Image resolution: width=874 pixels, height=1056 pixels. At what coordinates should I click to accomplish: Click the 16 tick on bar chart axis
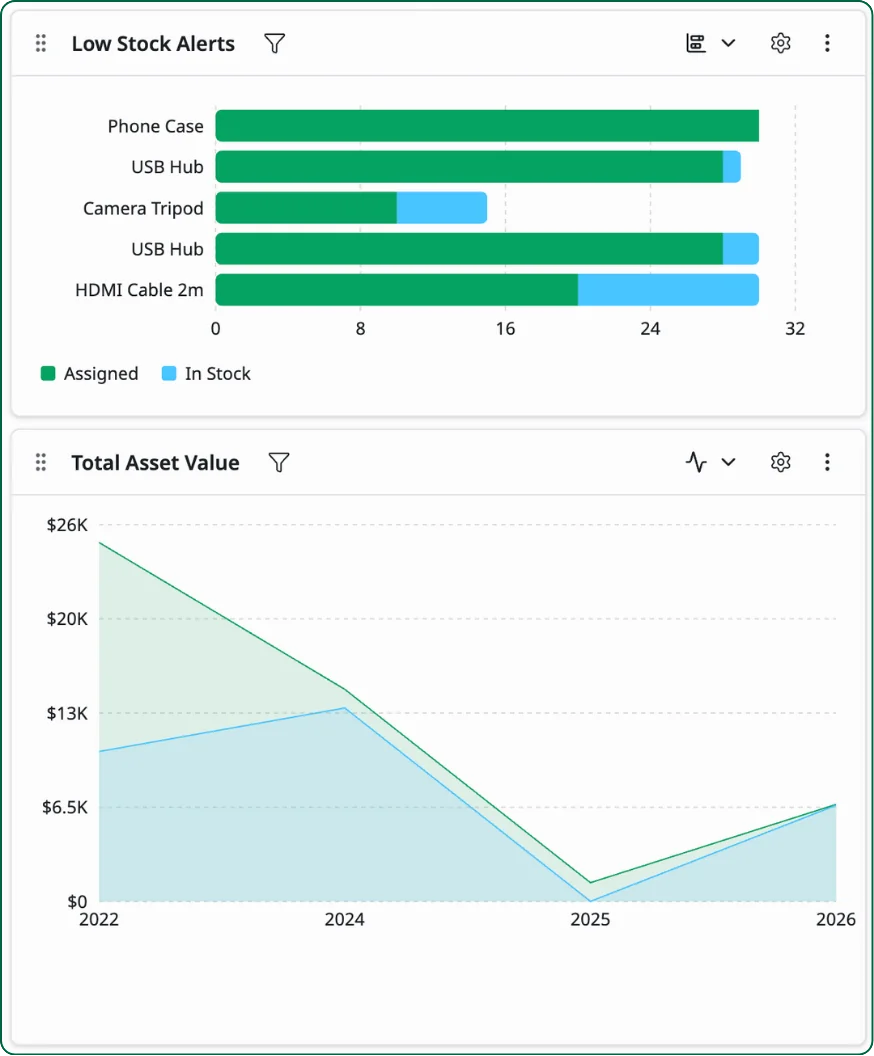click(506, 329)
